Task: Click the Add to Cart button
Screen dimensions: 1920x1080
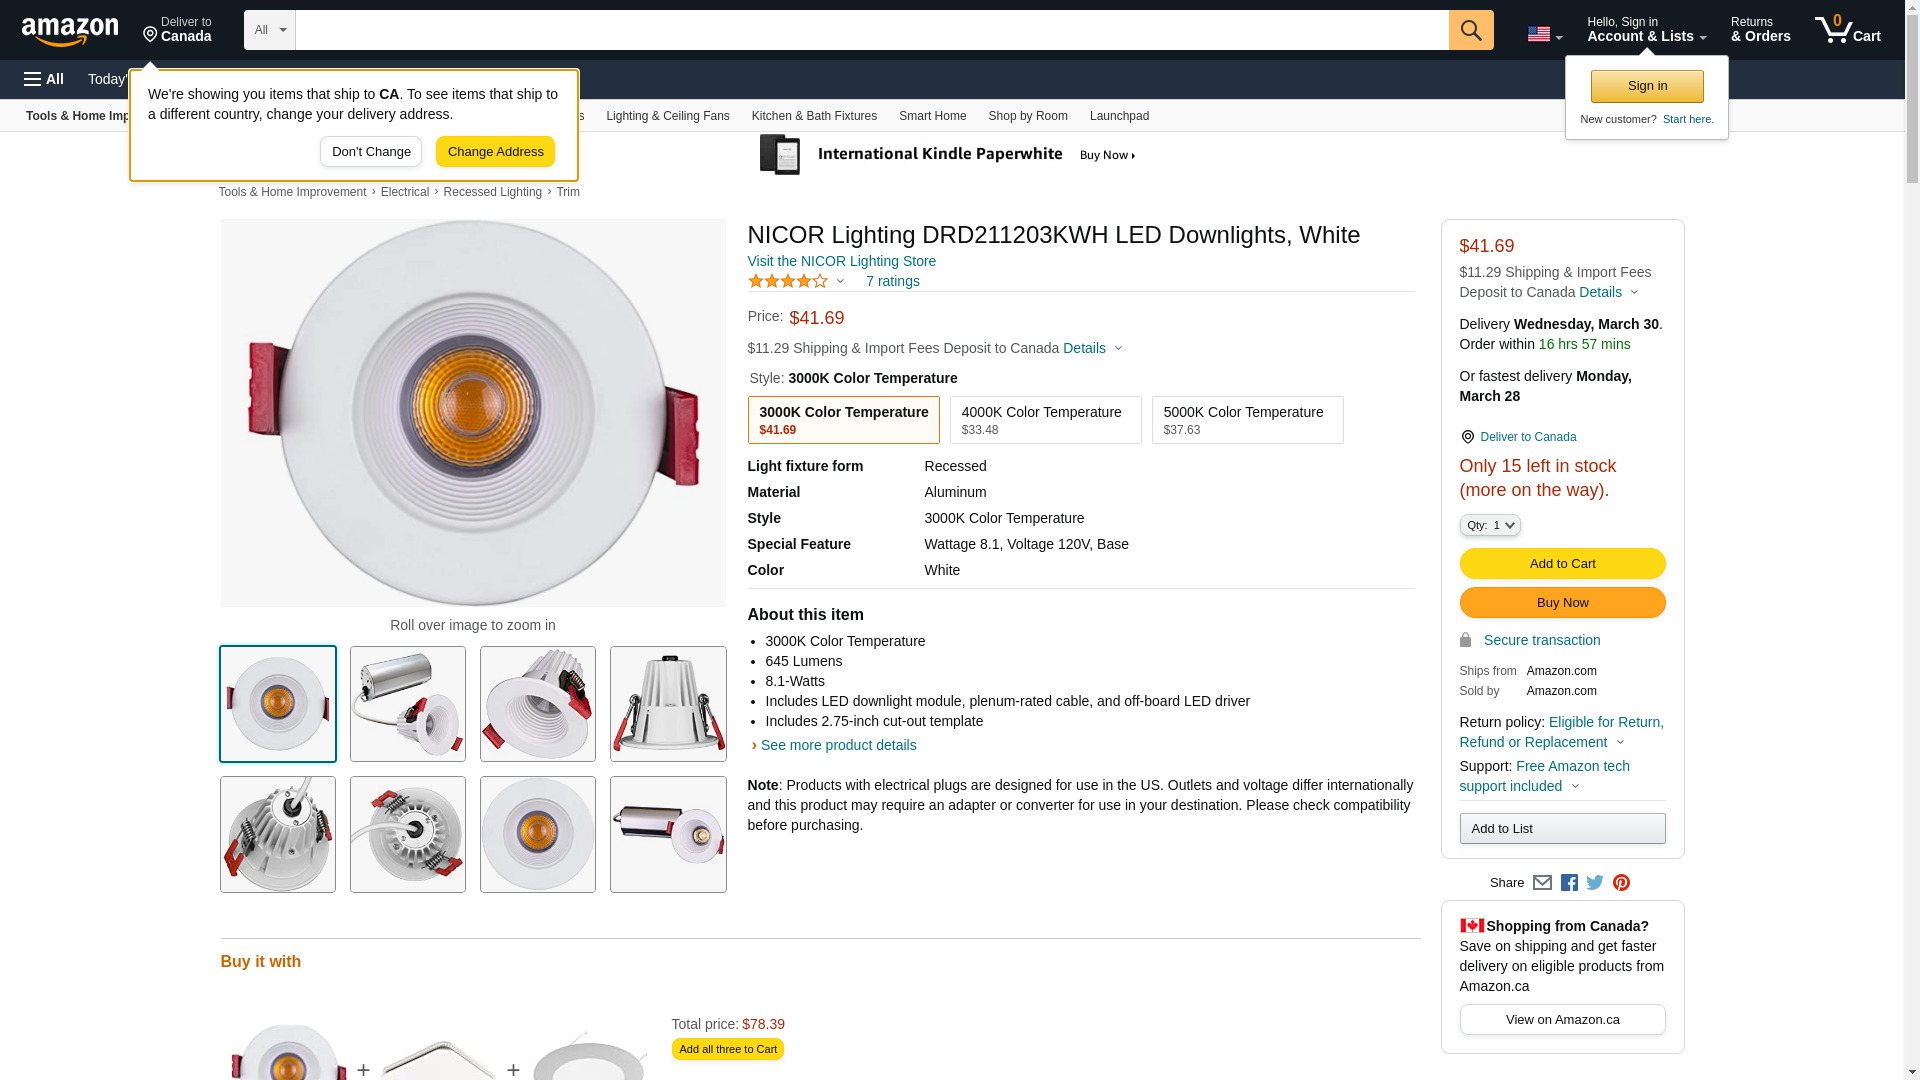Action: point(1562,564)
